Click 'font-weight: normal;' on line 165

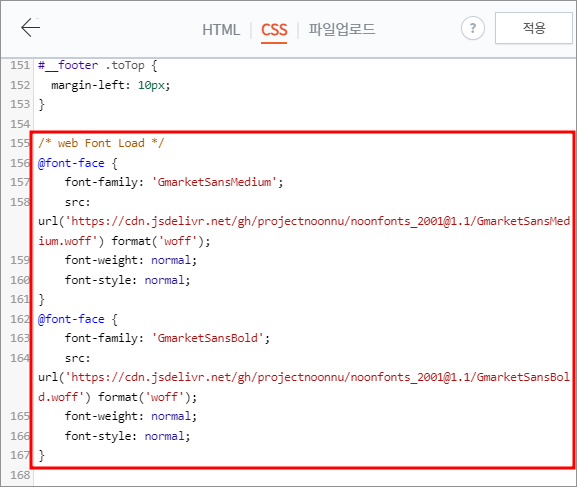[x=131, y=416]
